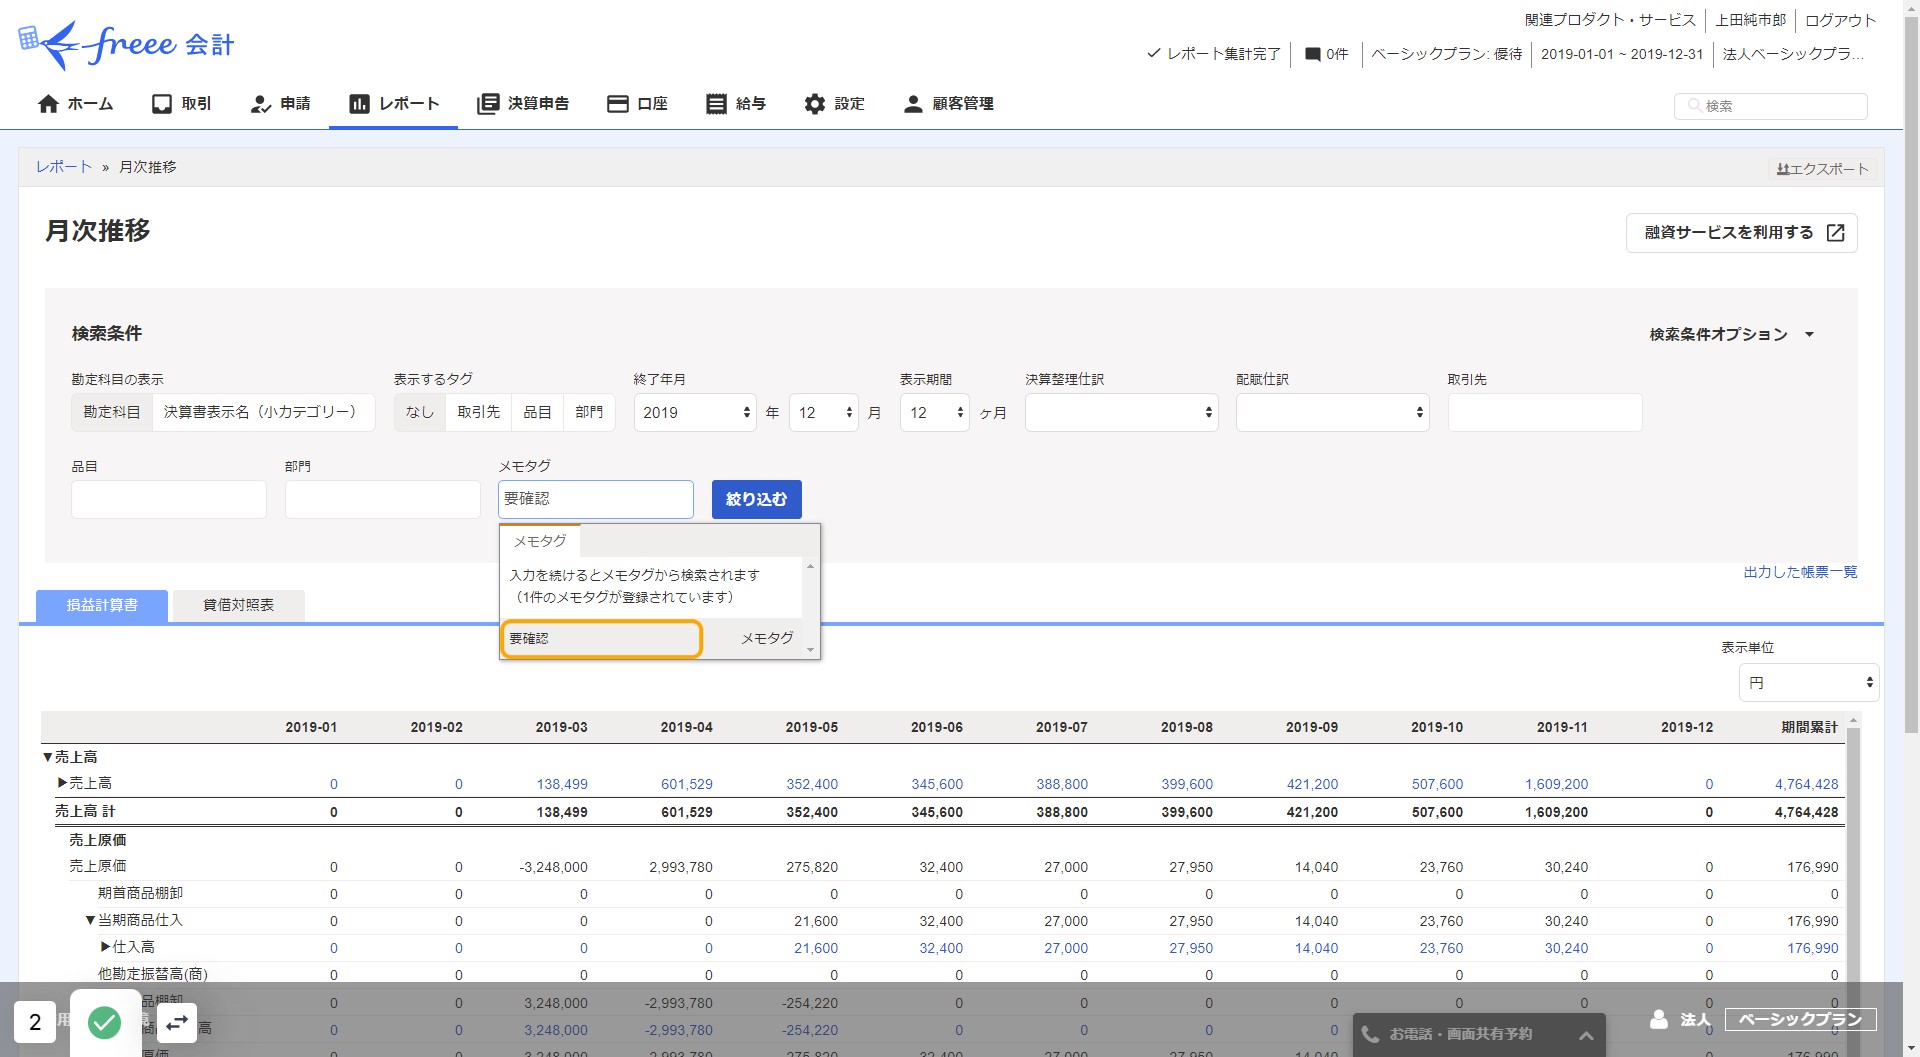Open the 表示期間 12ヶ月 dropdown
Viewport: 1920px width, 1057px height.
[935, 412]
